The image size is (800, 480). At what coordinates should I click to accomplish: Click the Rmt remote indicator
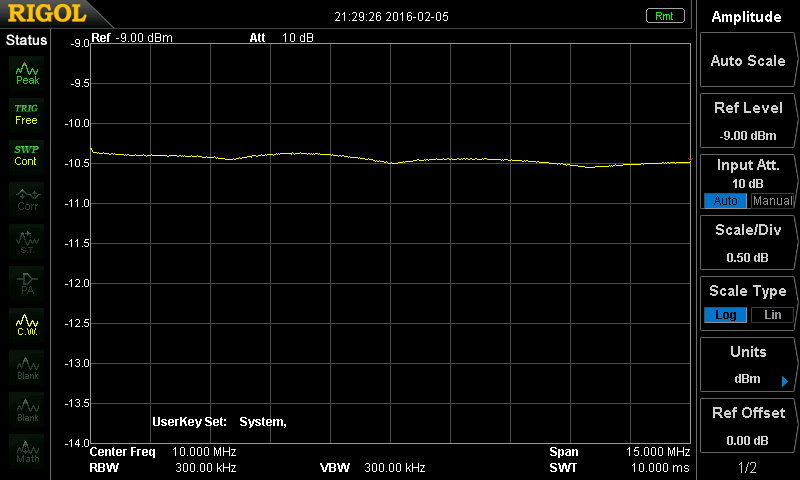tap(665, 16)
